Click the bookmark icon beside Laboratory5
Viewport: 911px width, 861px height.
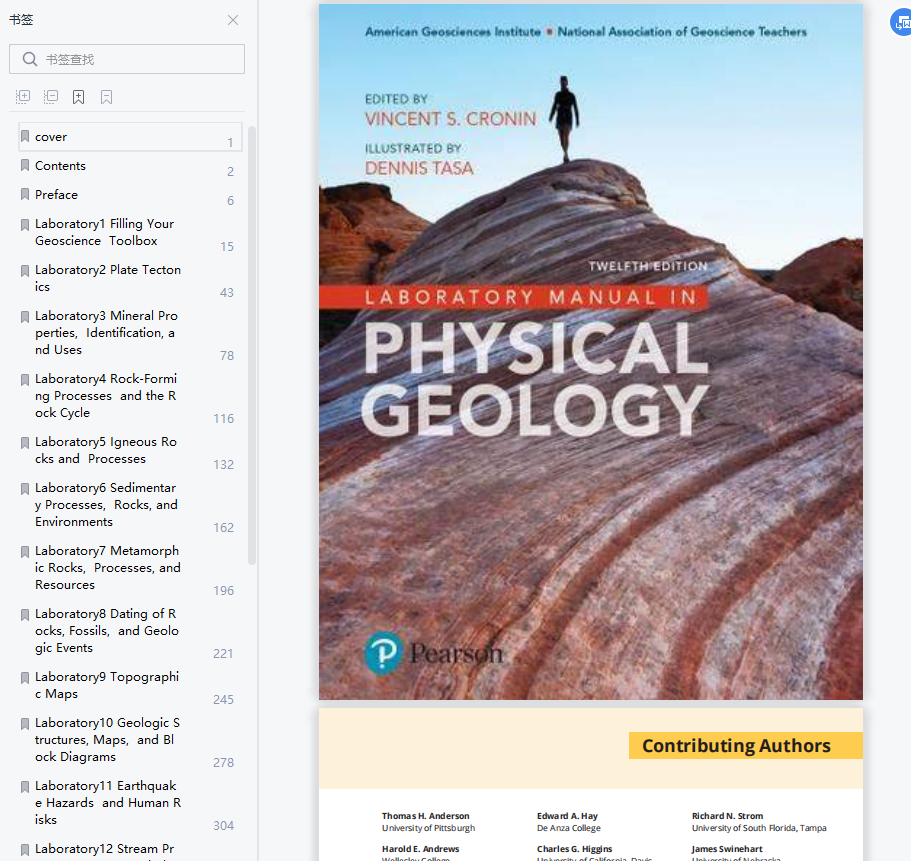pyautogui.click(x=25, y=443)
